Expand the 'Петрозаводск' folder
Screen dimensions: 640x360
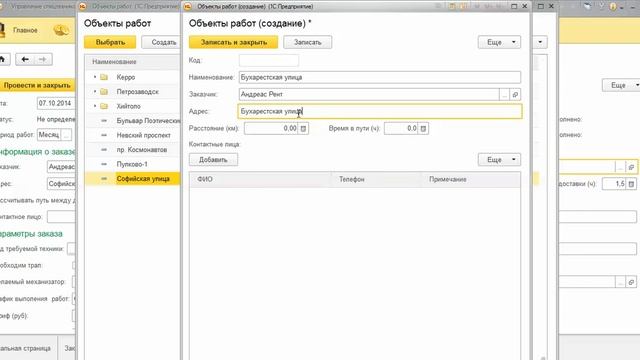95,91
